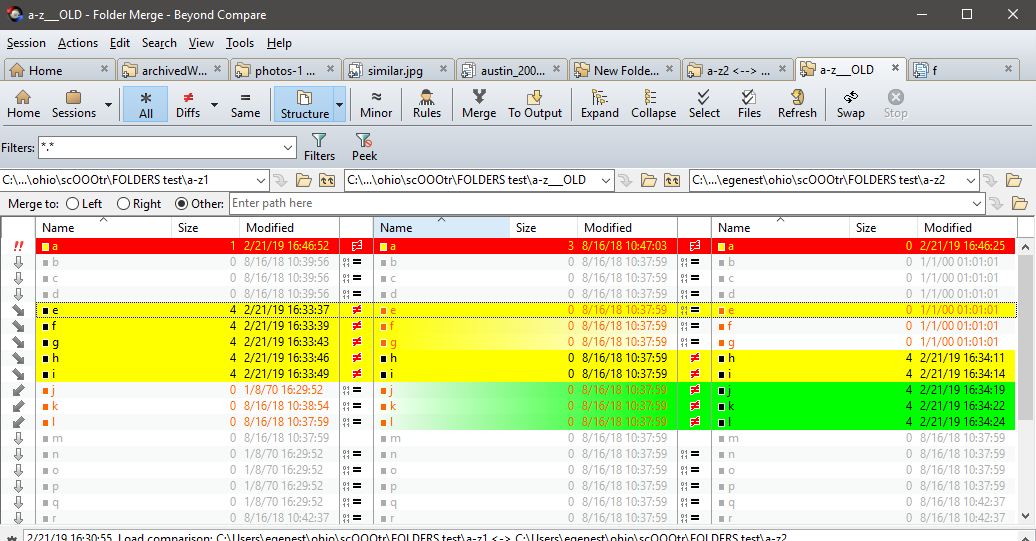Browse for right folder icon

[x=1014, y=180]
